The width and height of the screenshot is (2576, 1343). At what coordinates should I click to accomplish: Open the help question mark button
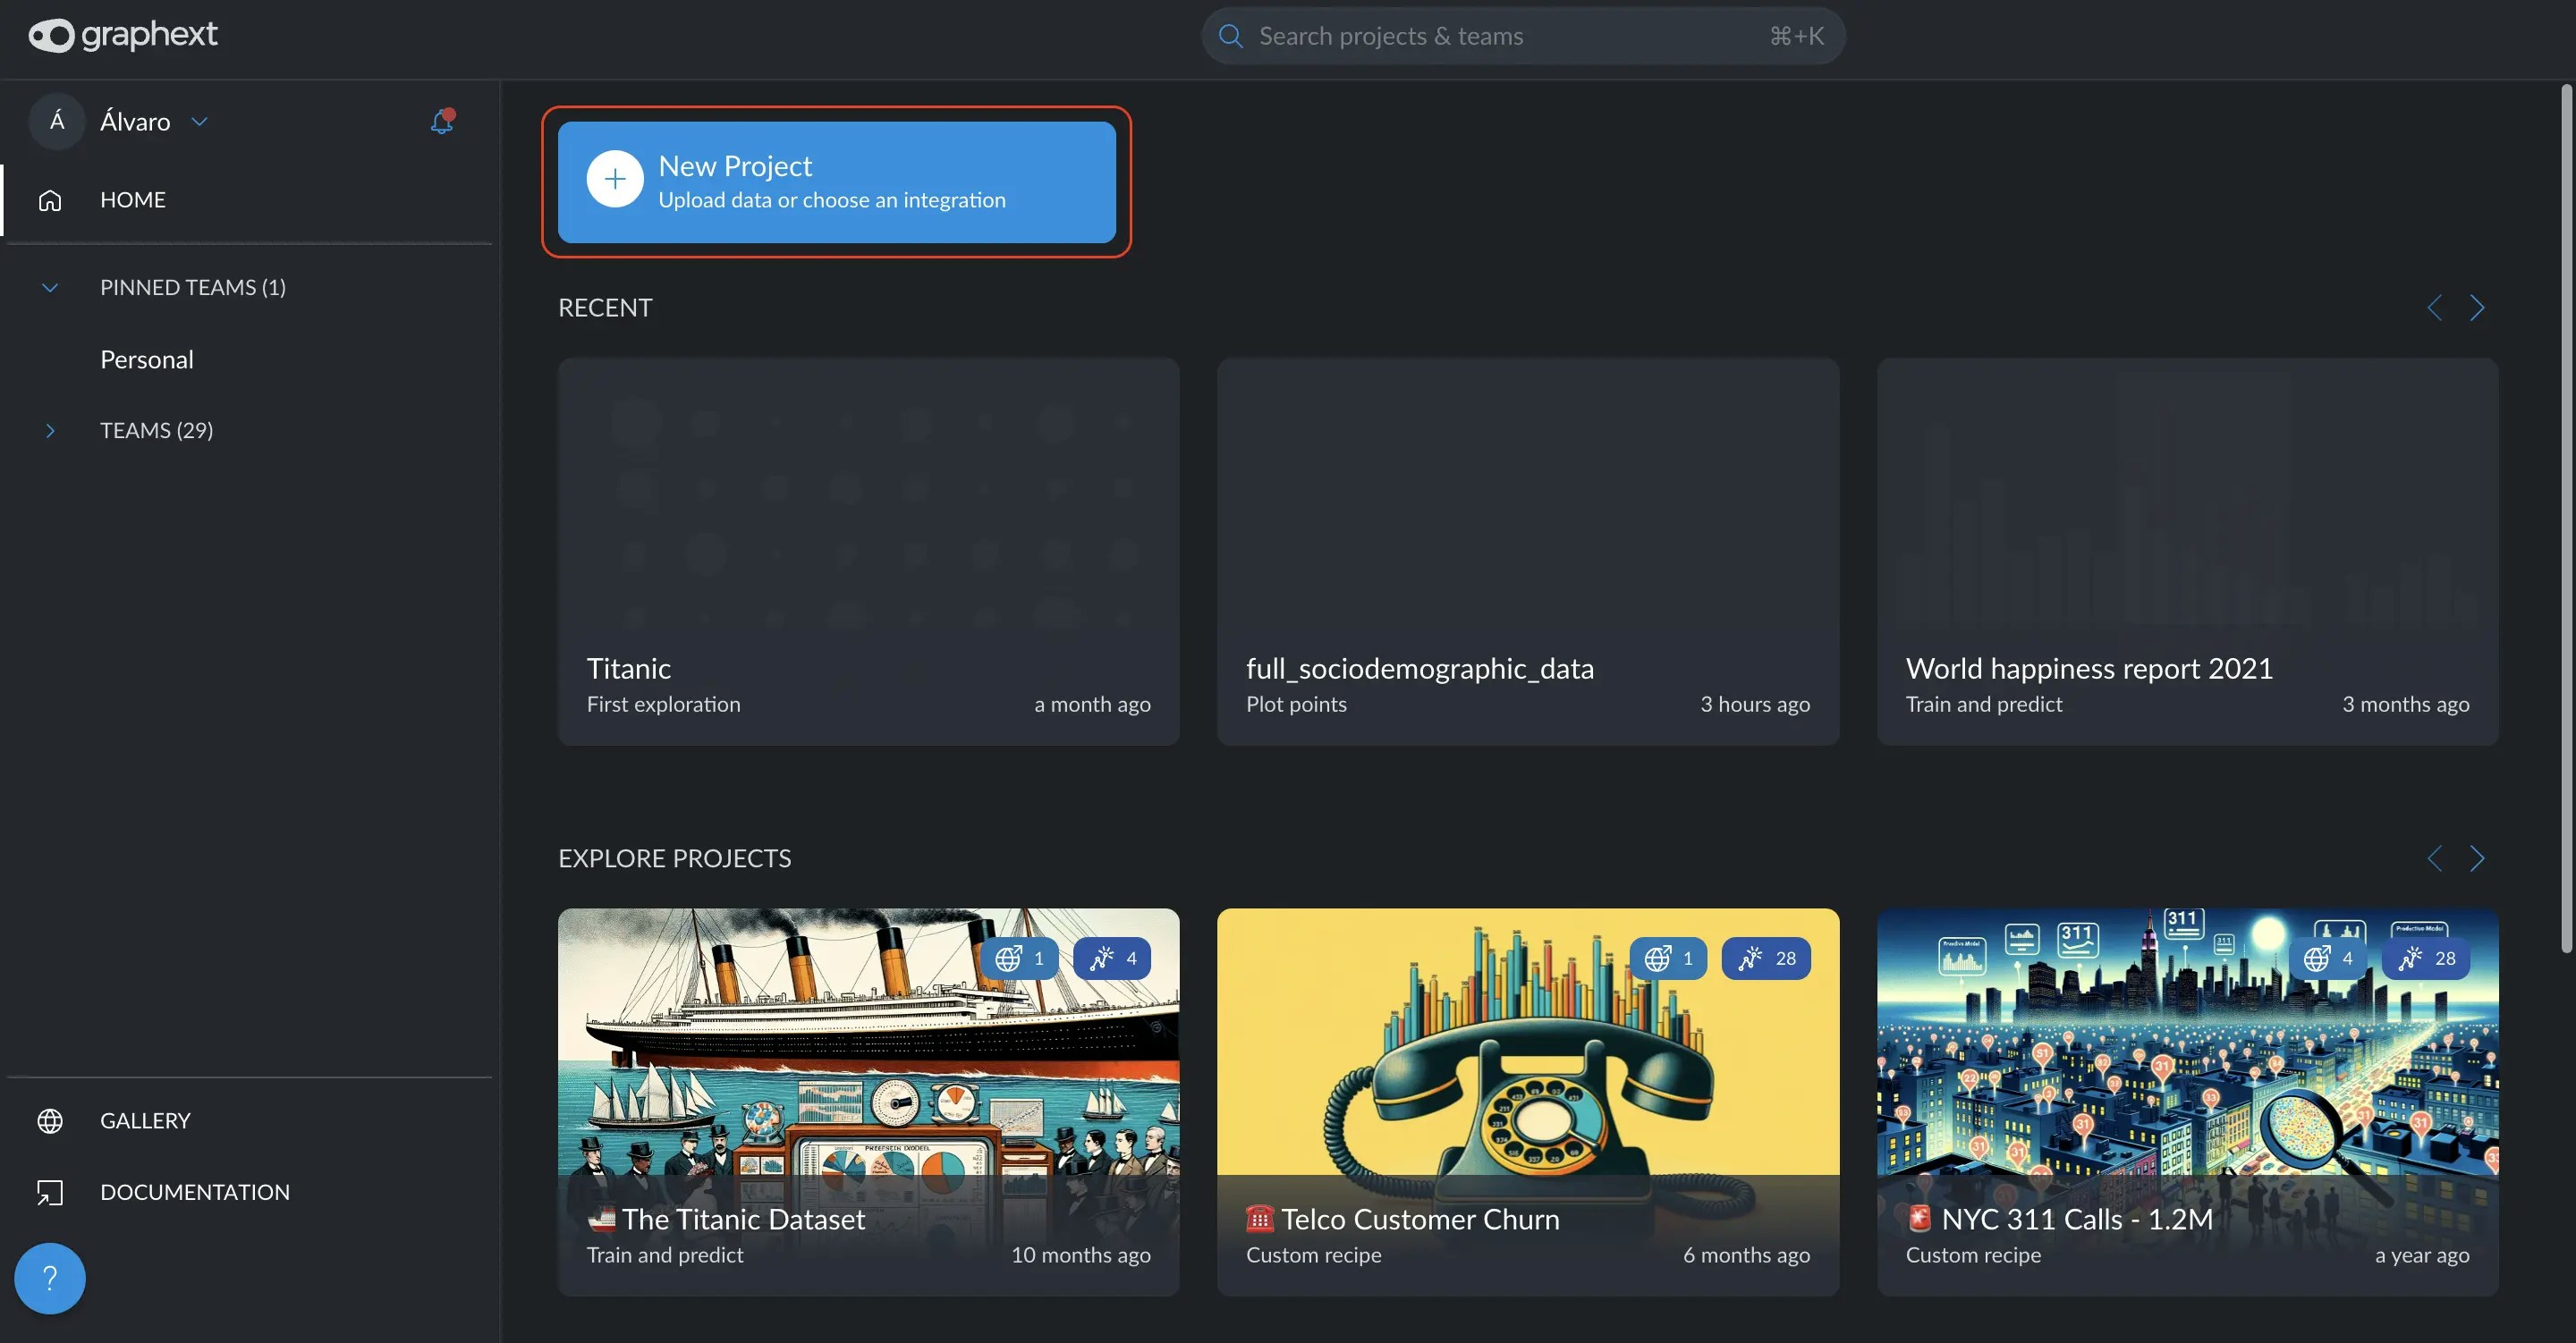(x=49, y=1277)
